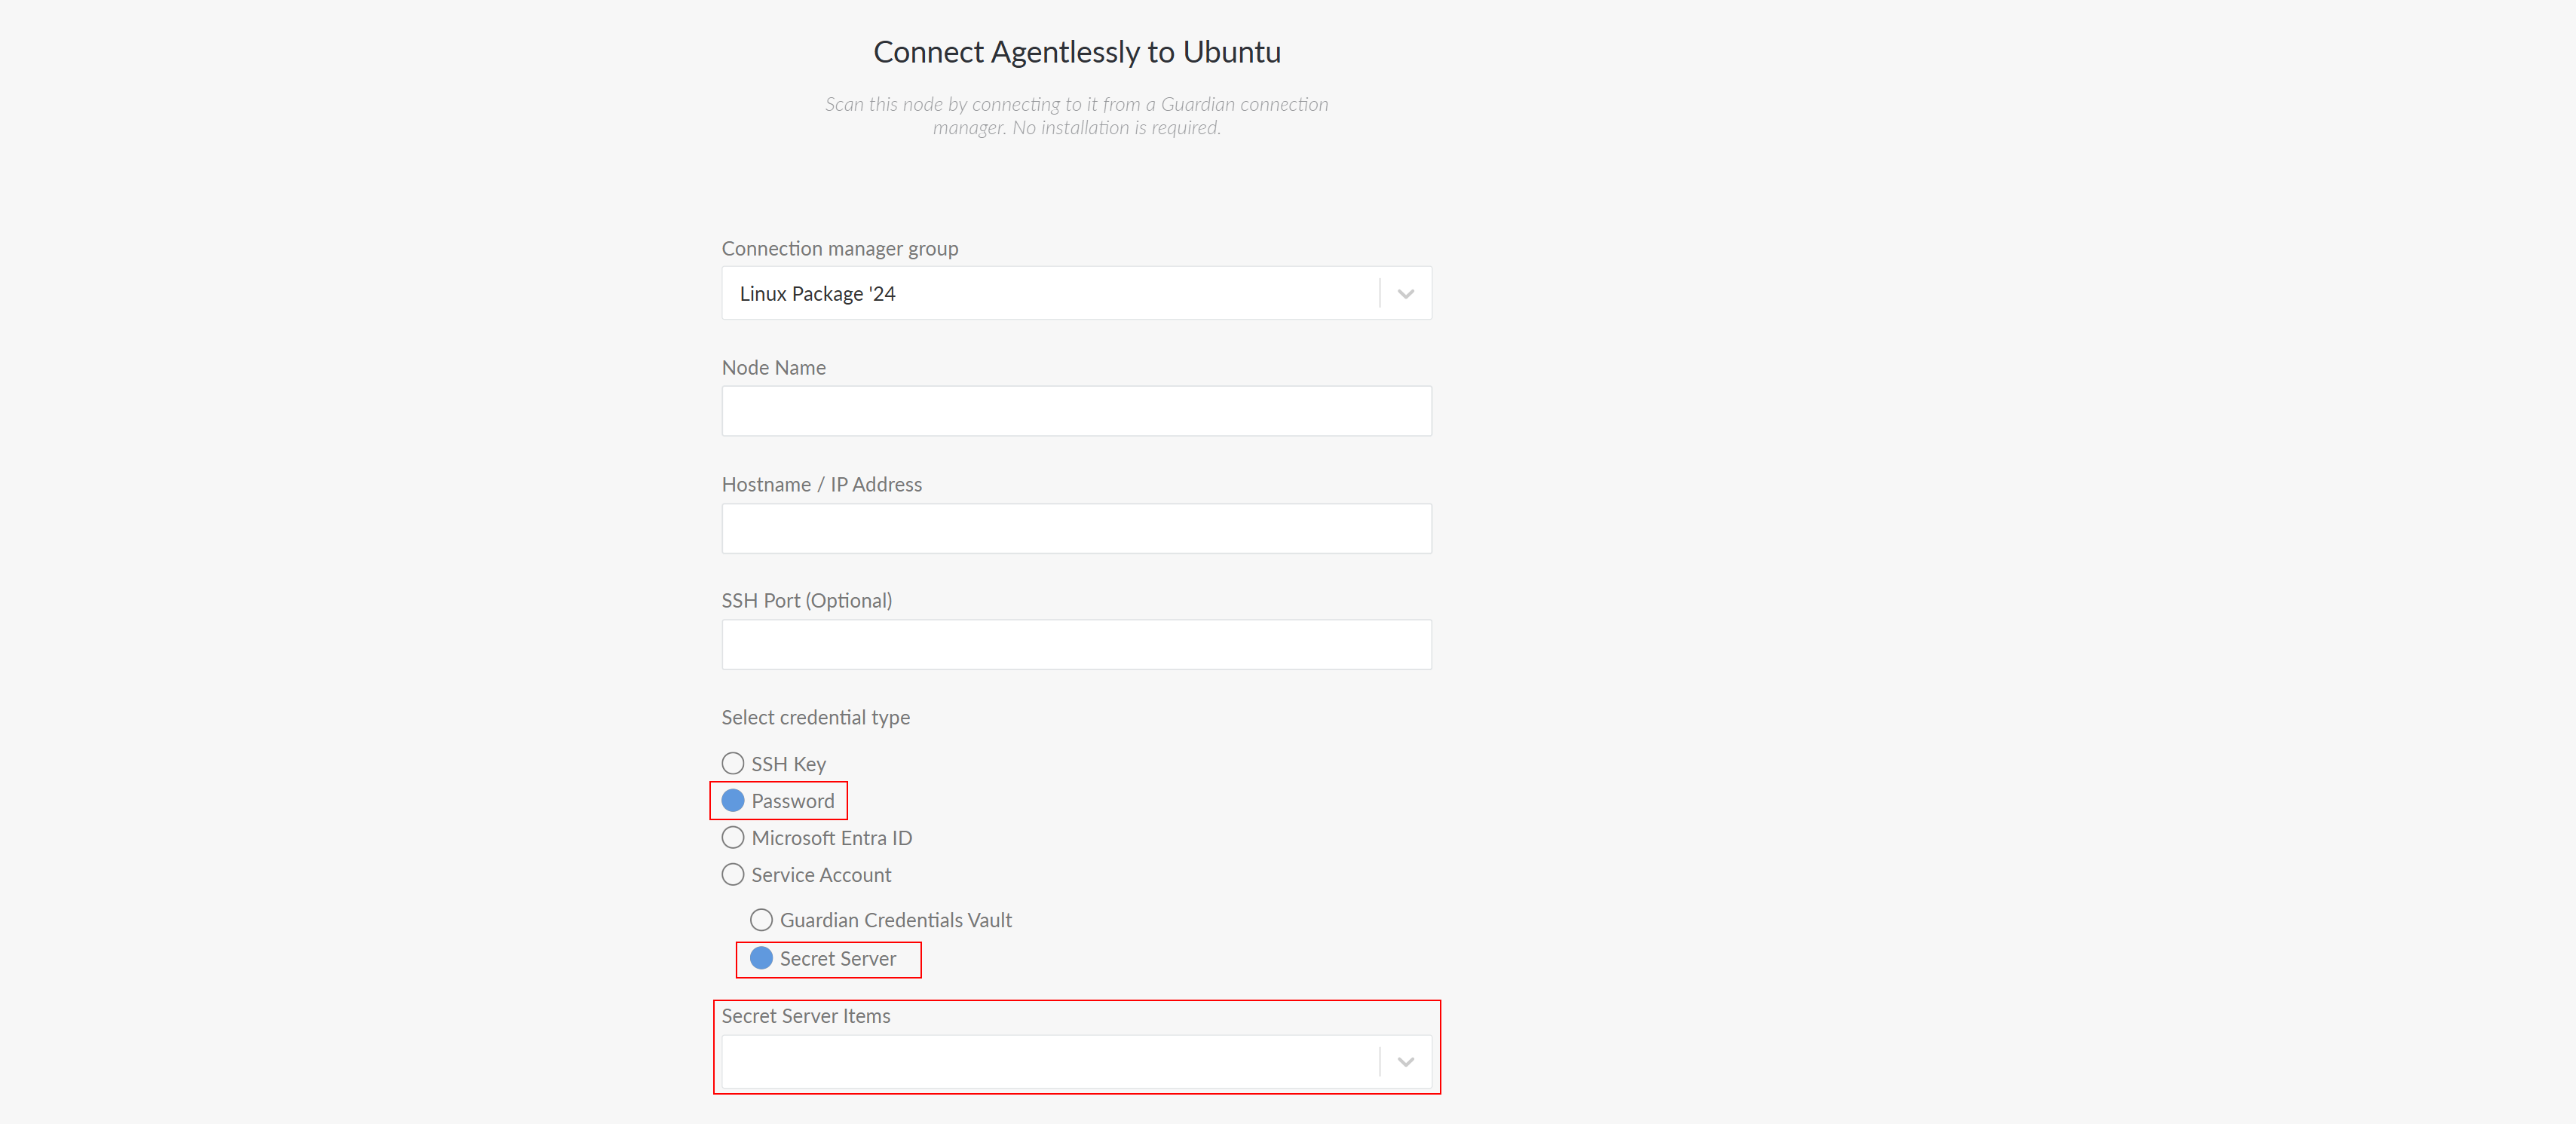Click the SSH Port (Optional) field
The image size is (2576, 1124).
click(1076, 645)
